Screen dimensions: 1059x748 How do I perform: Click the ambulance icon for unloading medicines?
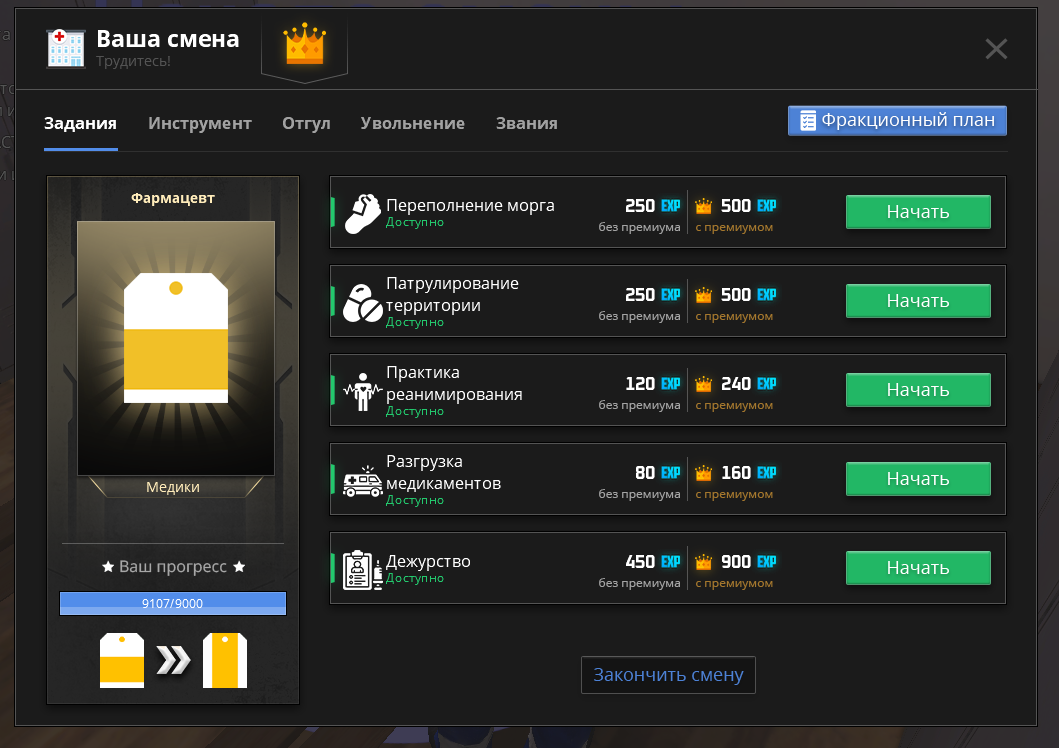point(363,481)
